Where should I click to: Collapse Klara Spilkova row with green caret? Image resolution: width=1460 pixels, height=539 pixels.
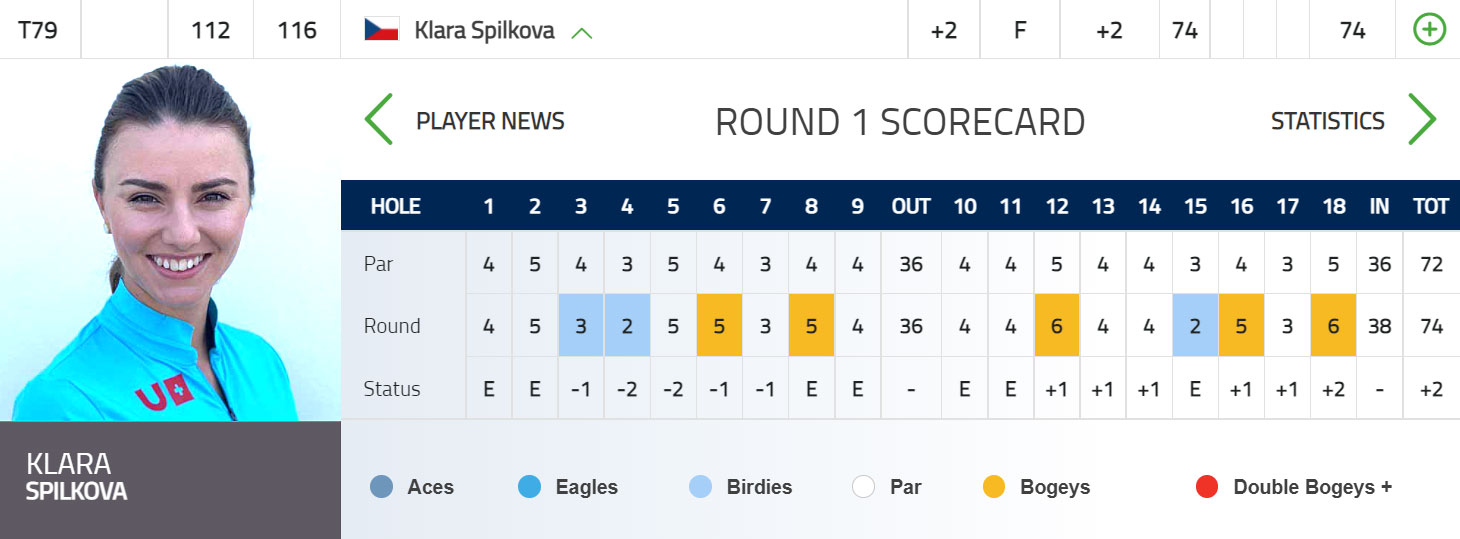coord(581,33)
